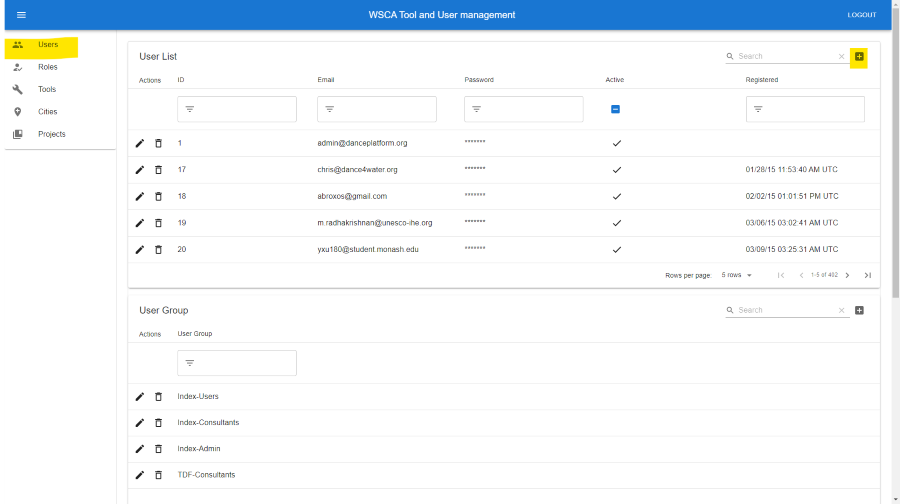
Task: Jump to last page of users
Action: point(867,275)
